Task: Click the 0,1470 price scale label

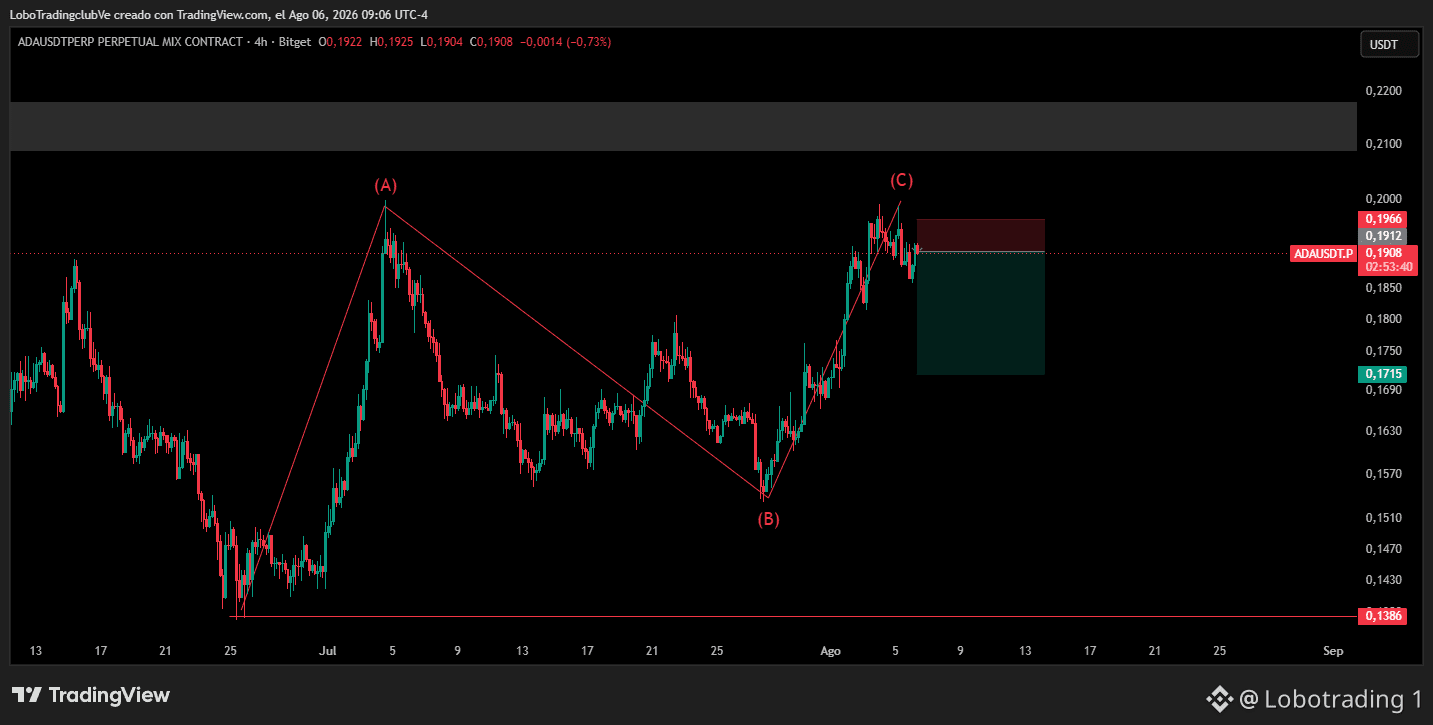Action: click(x=1383, y=549)
